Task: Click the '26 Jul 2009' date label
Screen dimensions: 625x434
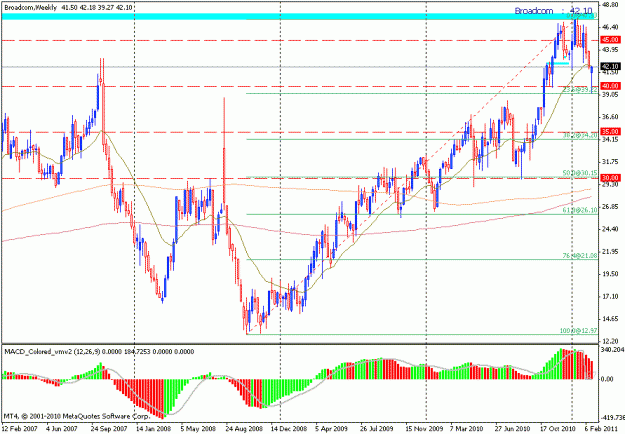Action: click(x=377, y=428)
